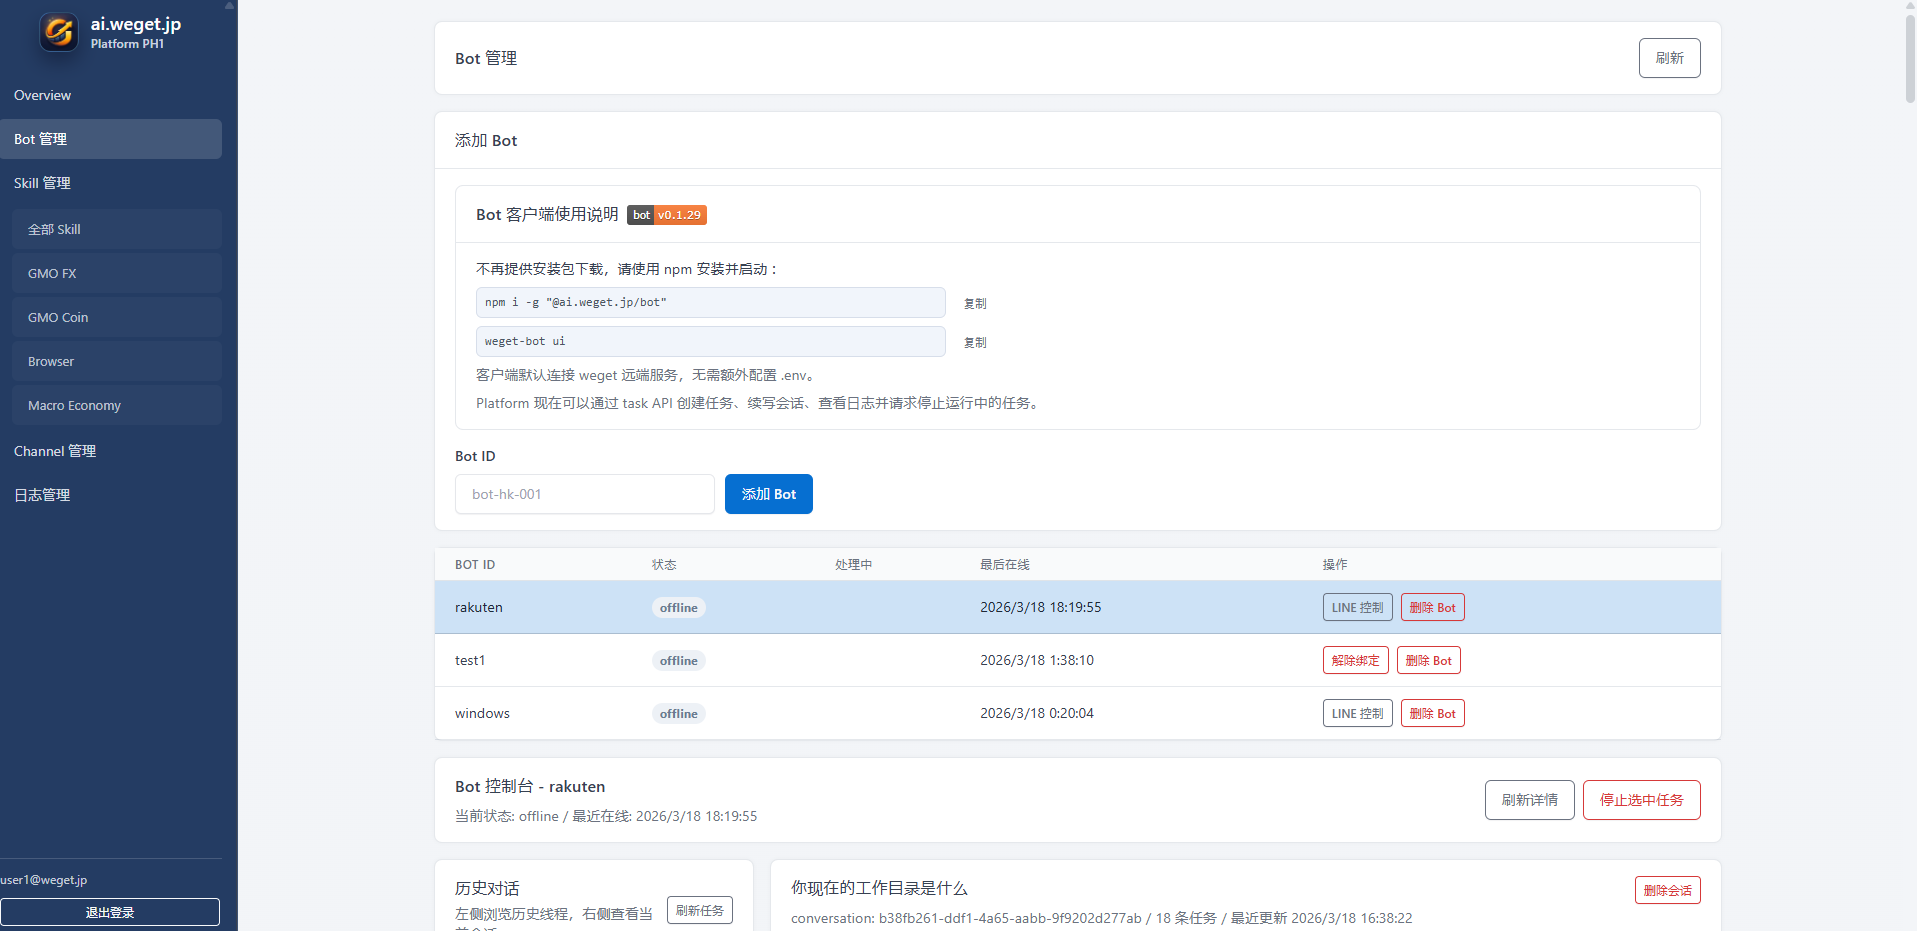Click rakuten's last online time 18:19:55
The image size is (1917, 931).
tap(1040, 607)
